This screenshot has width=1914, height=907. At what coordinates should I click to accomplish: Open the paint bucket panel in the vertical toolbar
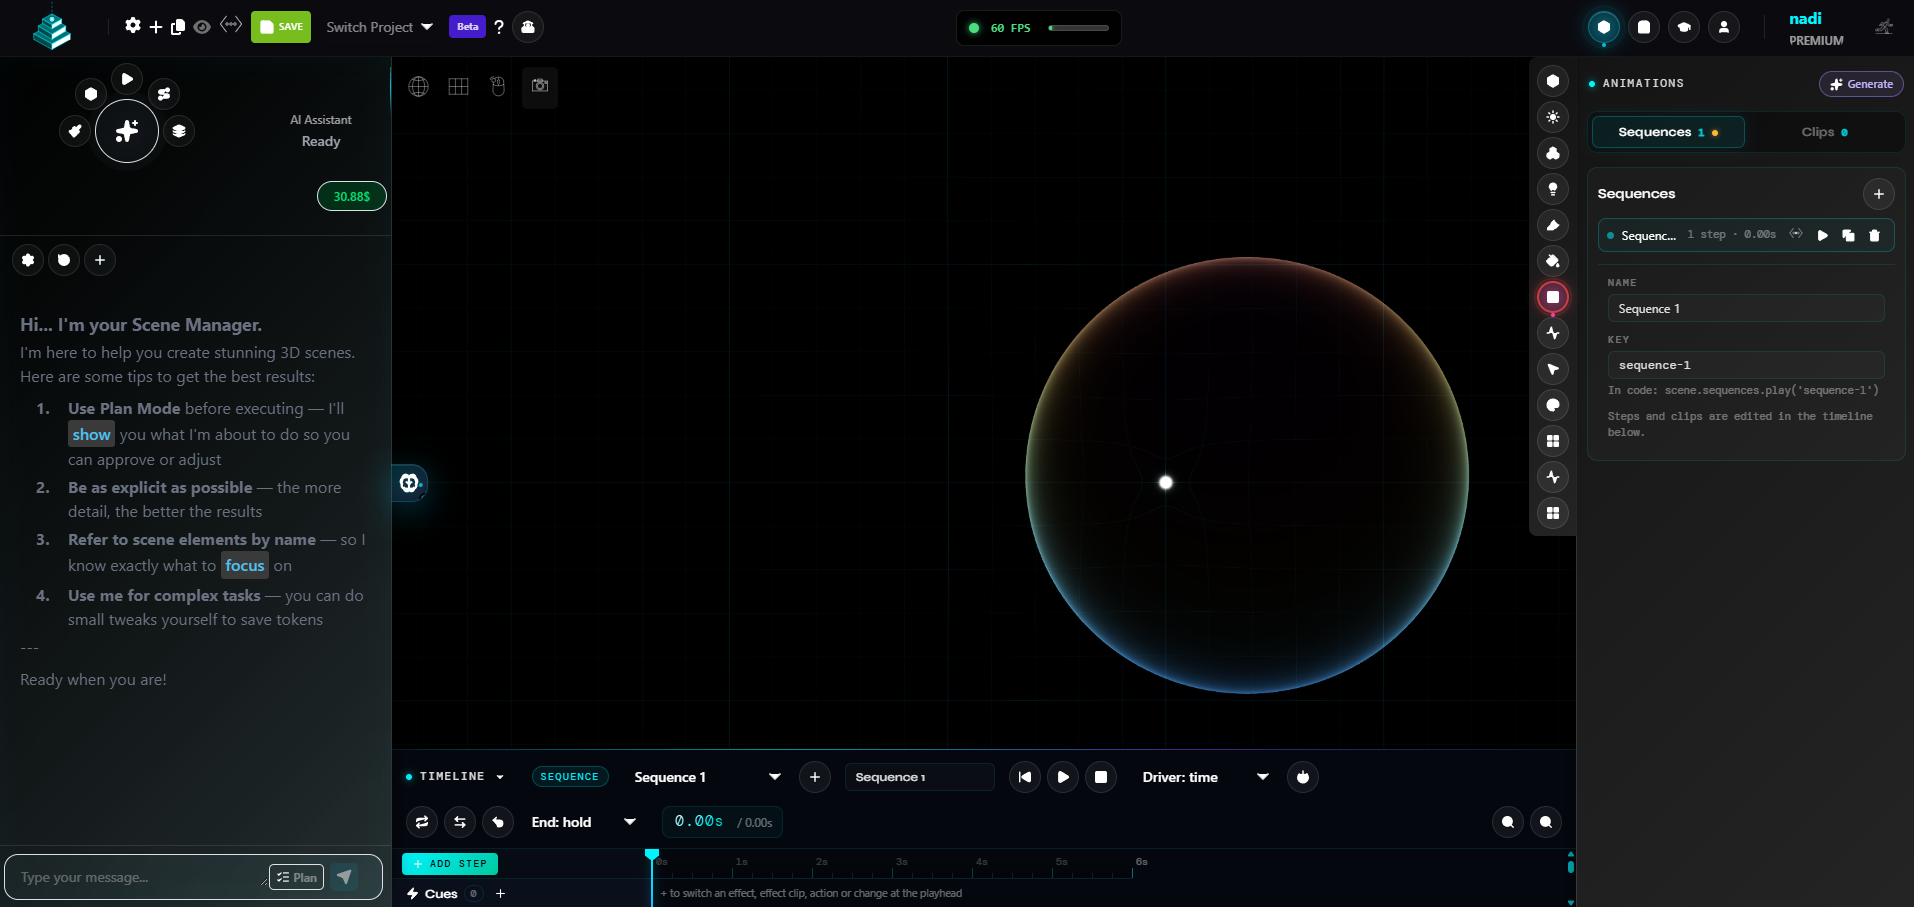[1553, 261]
